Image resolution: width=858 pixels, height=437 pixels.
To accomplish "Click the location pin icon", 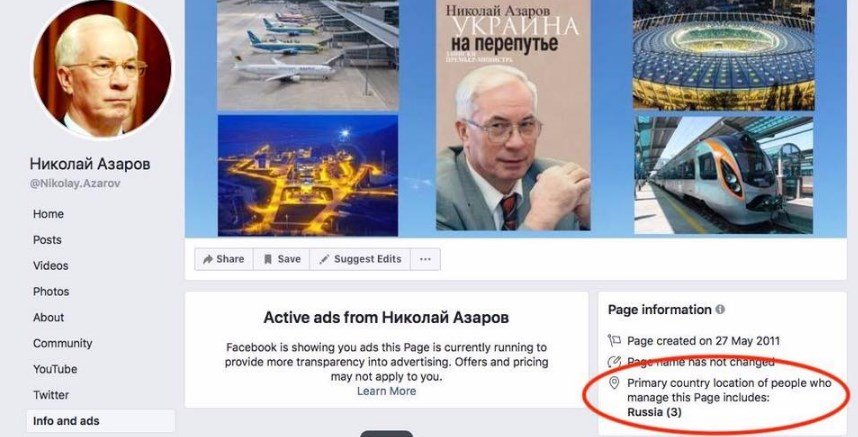I will pos(614,383).
